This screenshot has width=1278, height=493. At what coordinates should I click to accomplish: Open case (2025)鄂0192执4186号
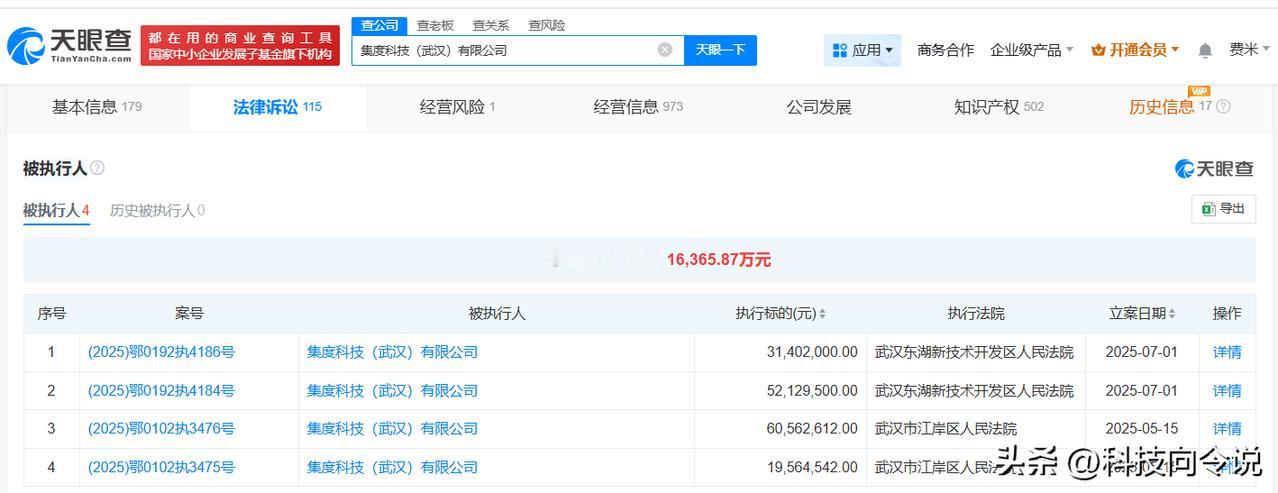[161, 352]
